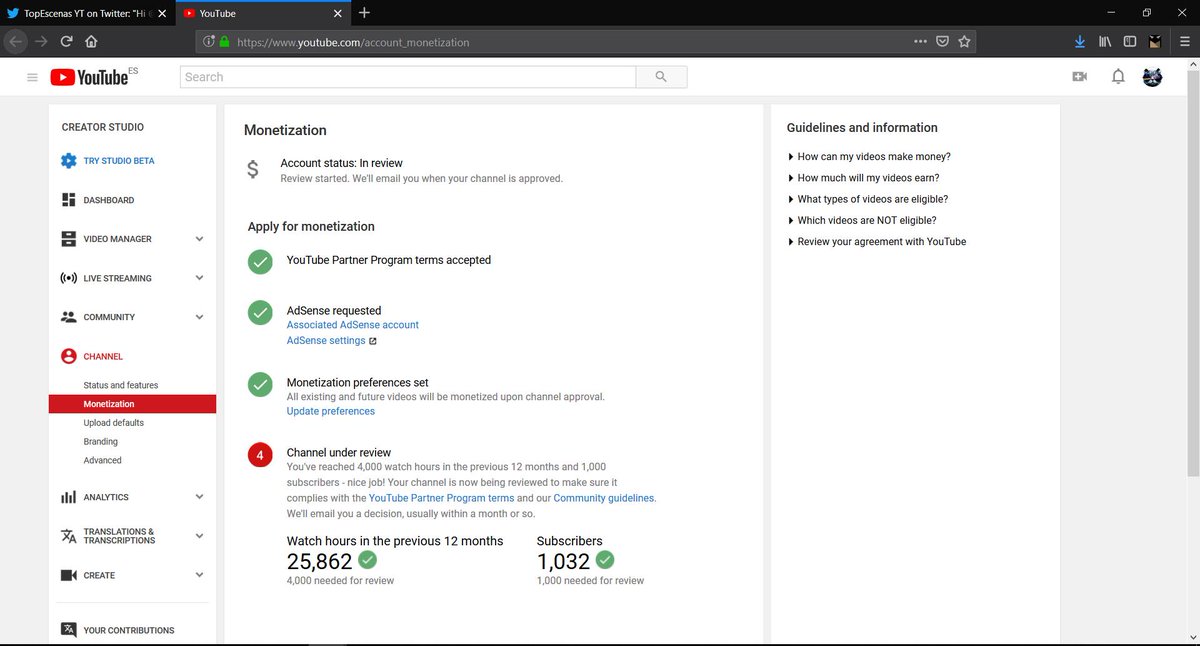This screenshot has height=646, width=1200.
Task: Open the Associated AdSense account link
Action: point(353,325)
